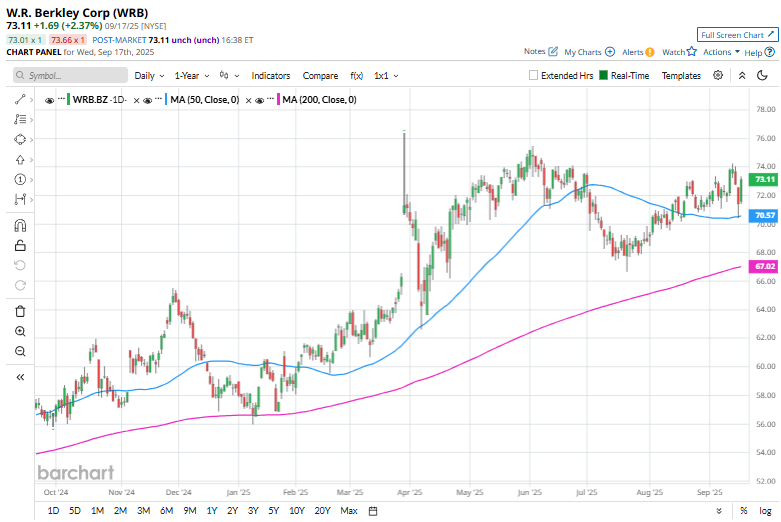This screenshot has height=522, width=781.
Task: Expand the 1-Year period dropdown
Action: (192, 76)
